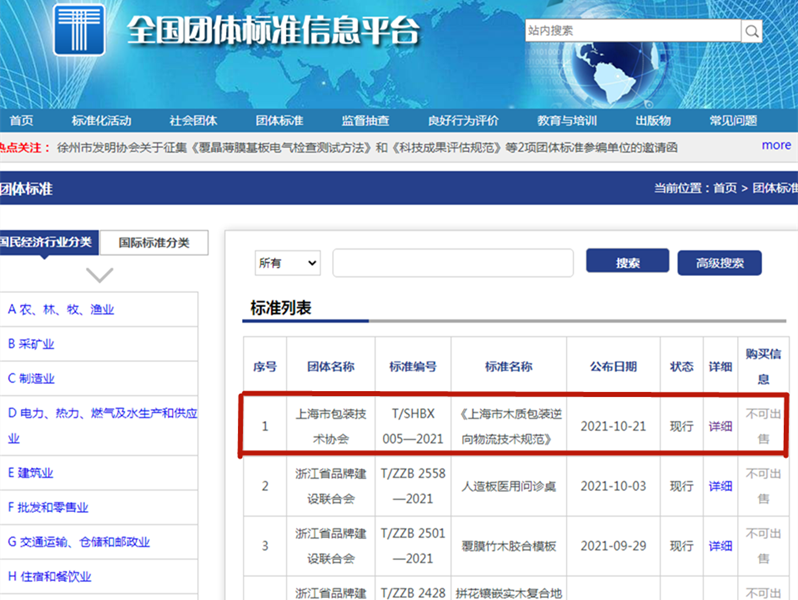
Task: Click the magnifier search icon in header
Action: [752, 32]
